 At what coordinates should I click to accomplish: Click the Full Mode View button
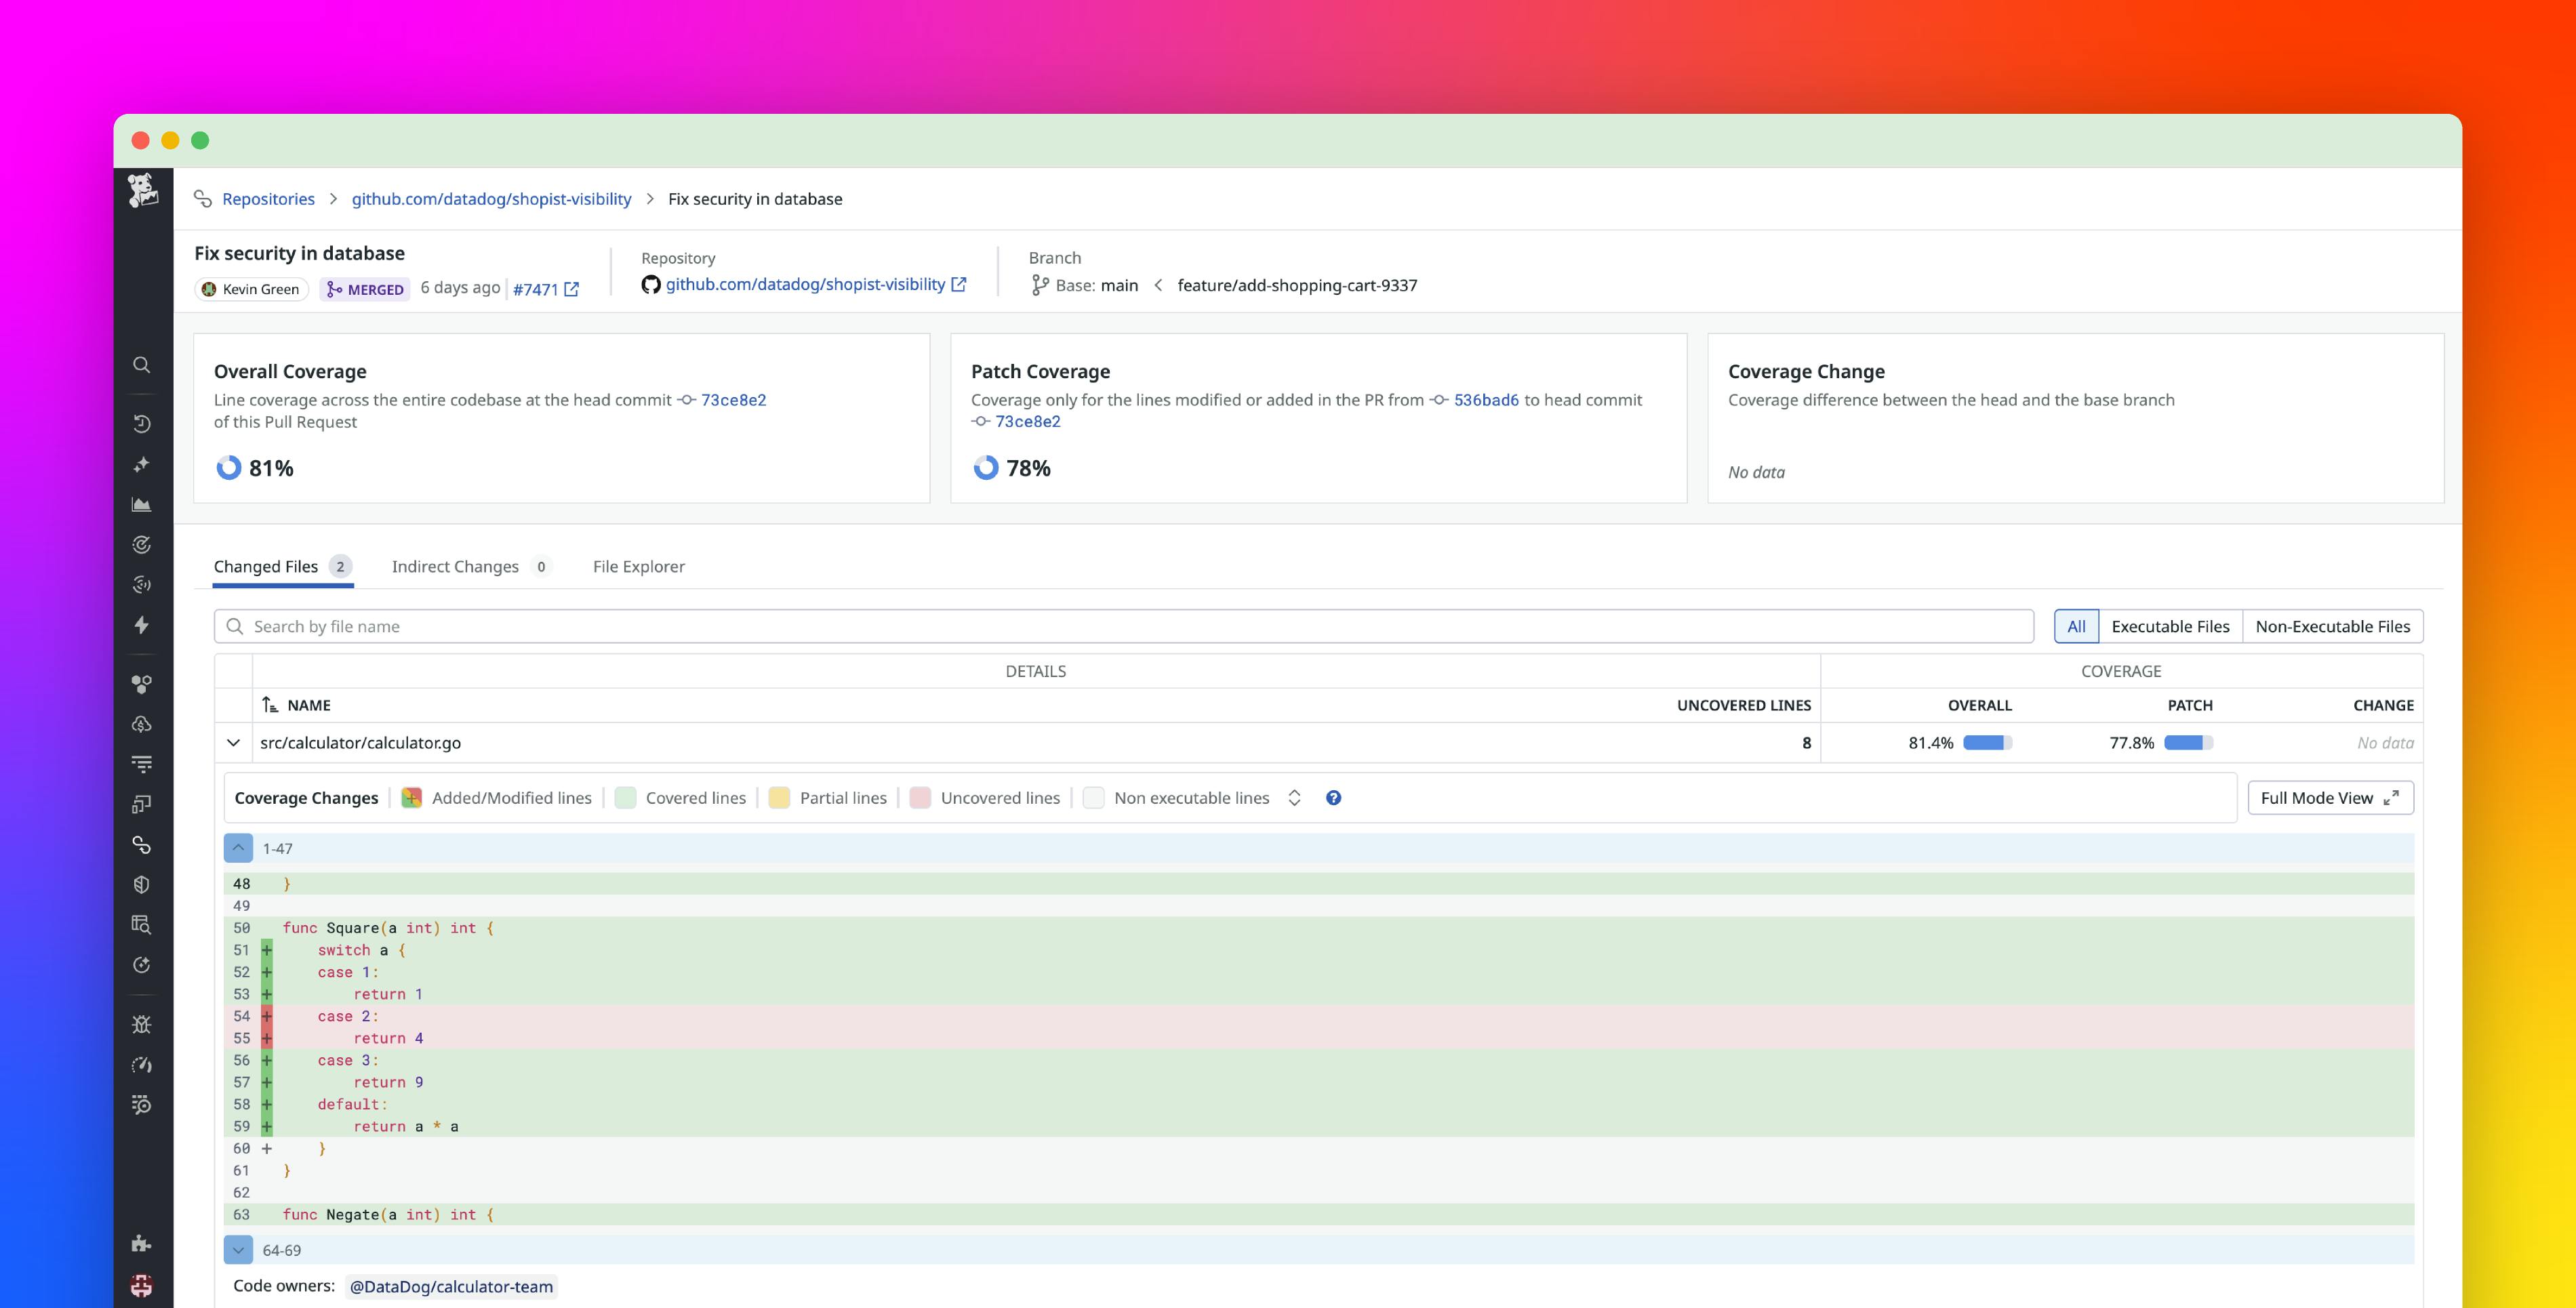point(2330,797)
